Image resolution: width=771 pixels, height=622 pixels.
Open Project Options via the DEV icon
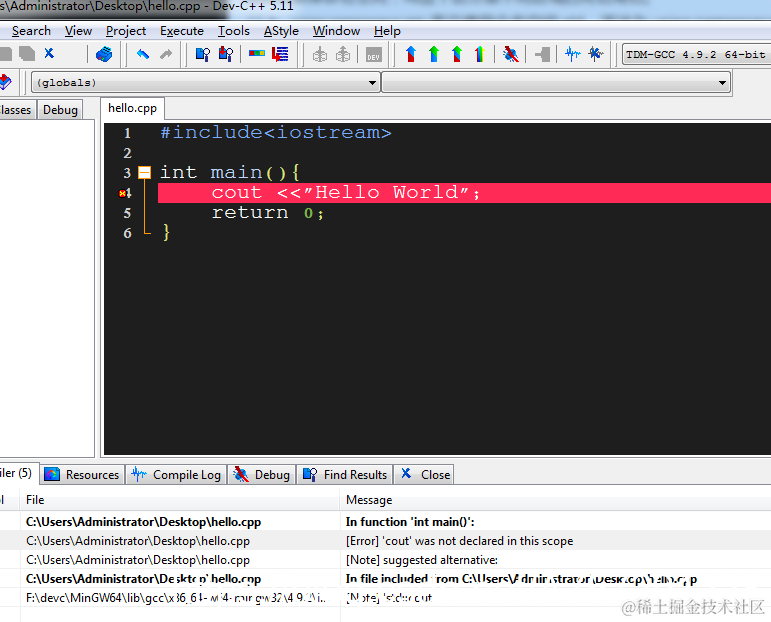coord(374,54)
